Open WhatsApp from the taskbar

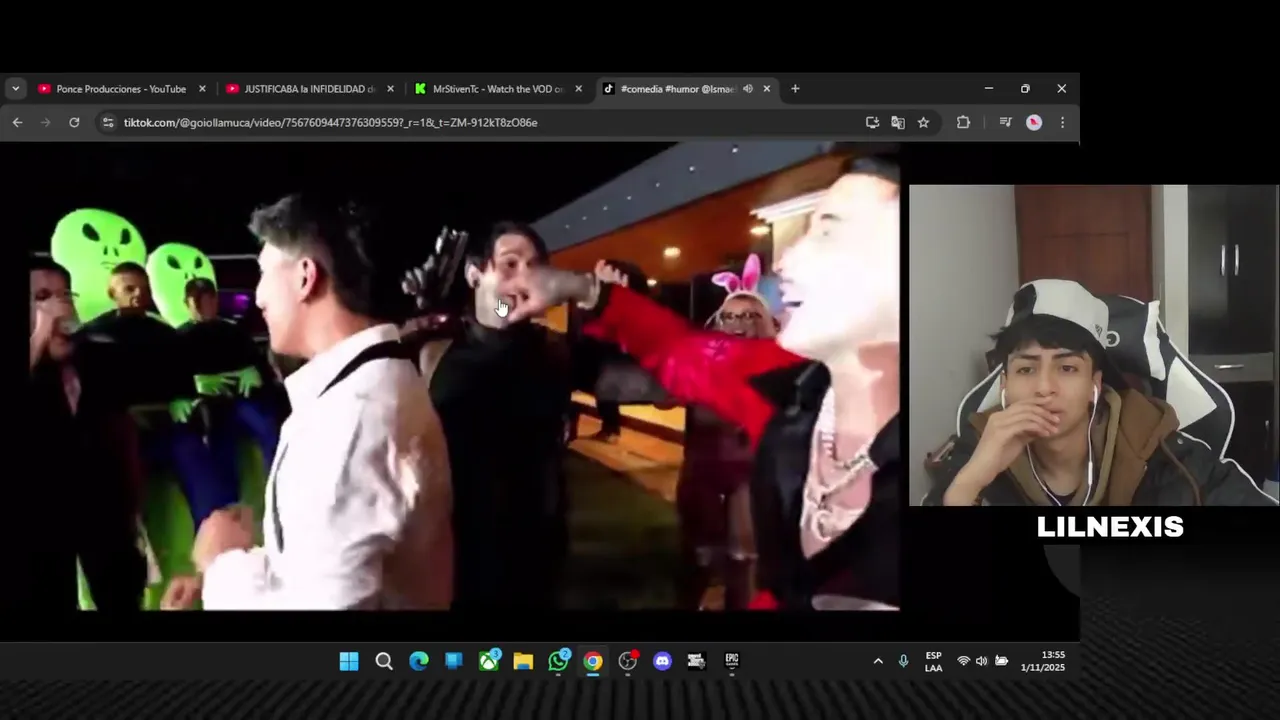tap(559, 661)
